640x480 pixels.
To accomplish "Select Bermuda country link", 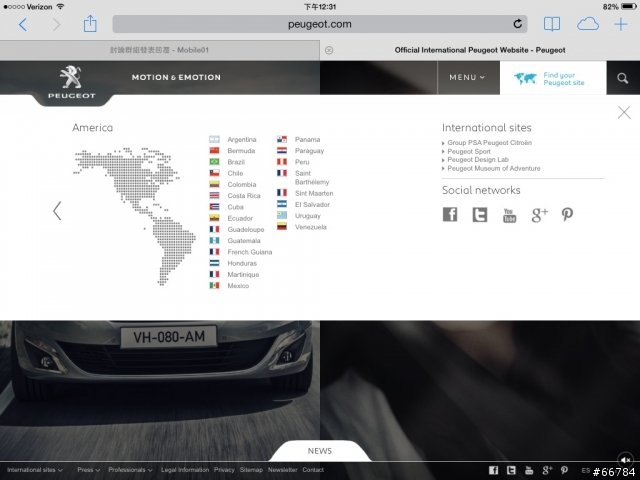I will [241, 151].
